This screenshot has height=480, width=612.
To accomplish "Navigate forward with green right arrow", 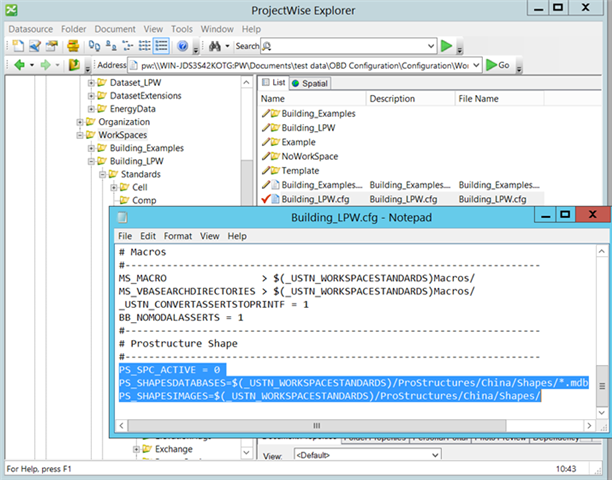I will [45, 65].
